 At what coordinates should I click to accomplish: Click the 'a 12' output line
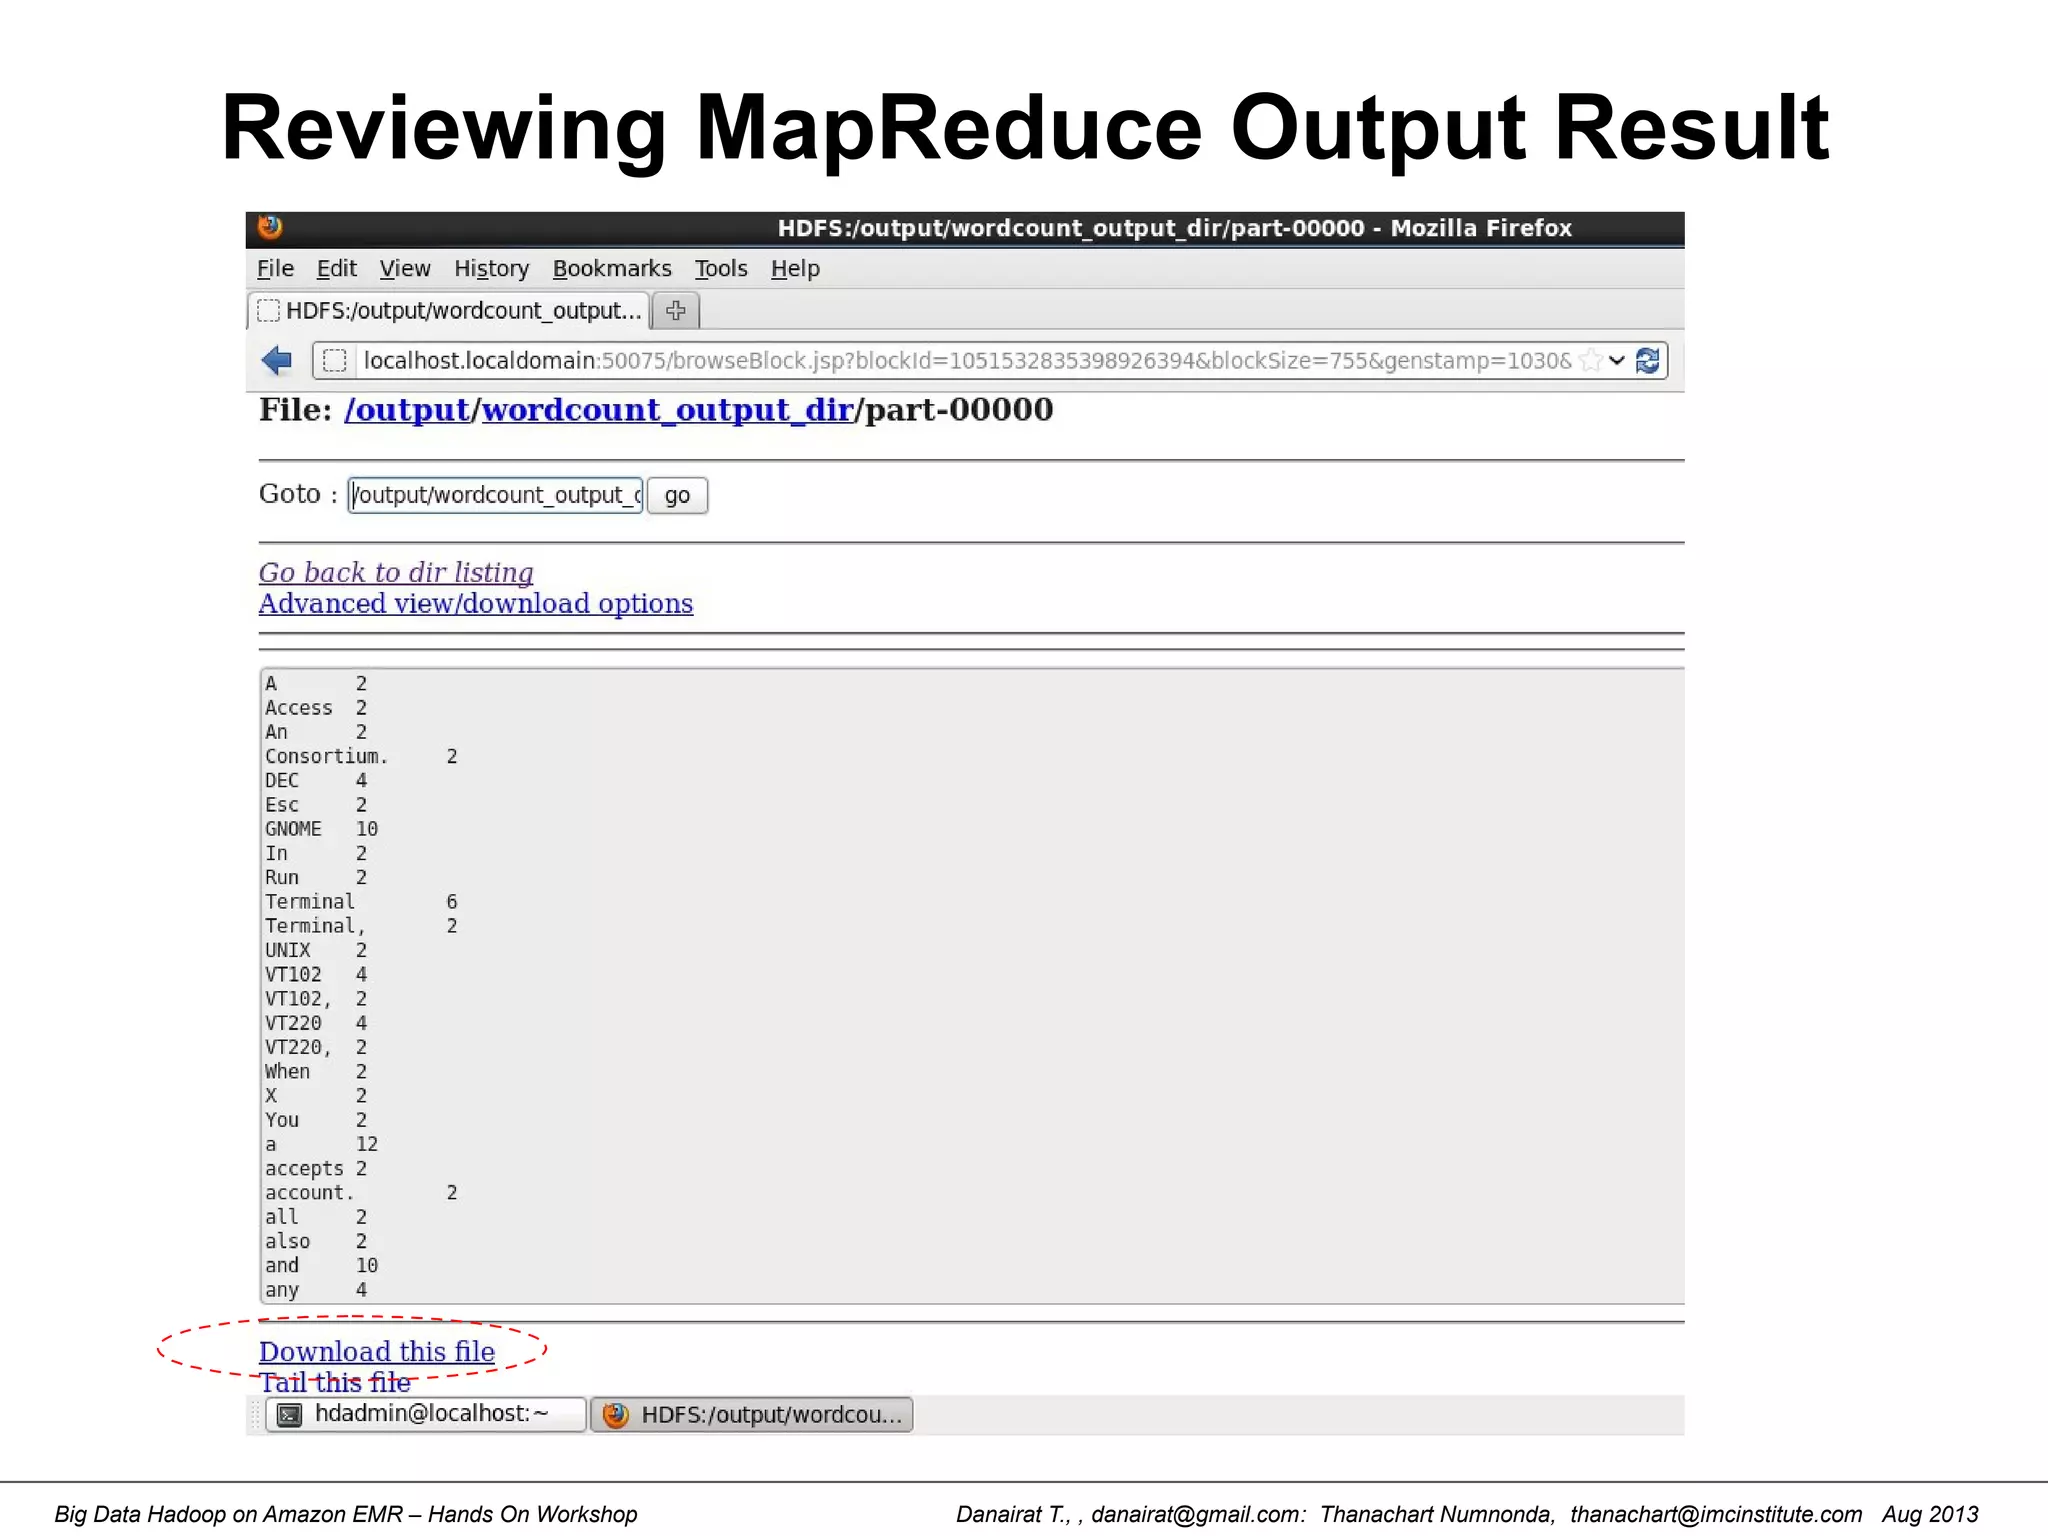pyautogui.click(x=322, y=1144)
